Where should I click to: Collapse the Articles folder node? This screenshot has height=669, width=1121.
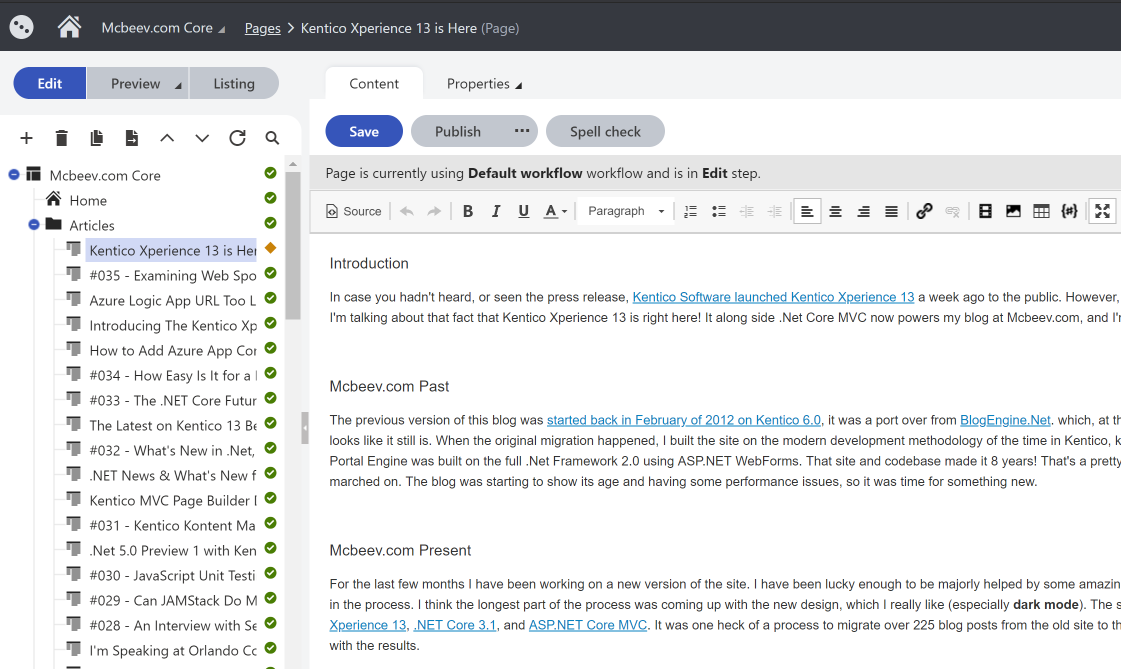(34, 224)
